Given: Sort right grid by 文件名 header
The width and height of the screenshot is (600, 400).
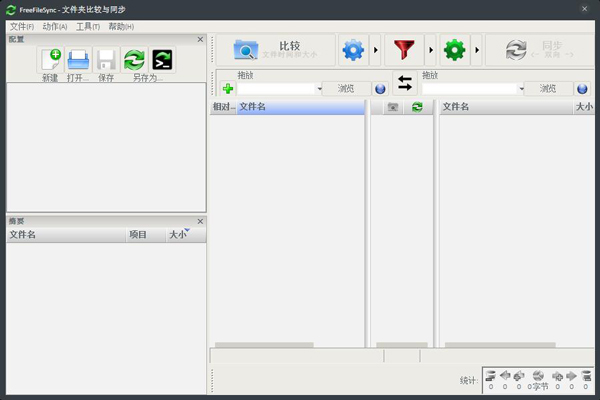Looking at the screenshot, I should [506, 107].
